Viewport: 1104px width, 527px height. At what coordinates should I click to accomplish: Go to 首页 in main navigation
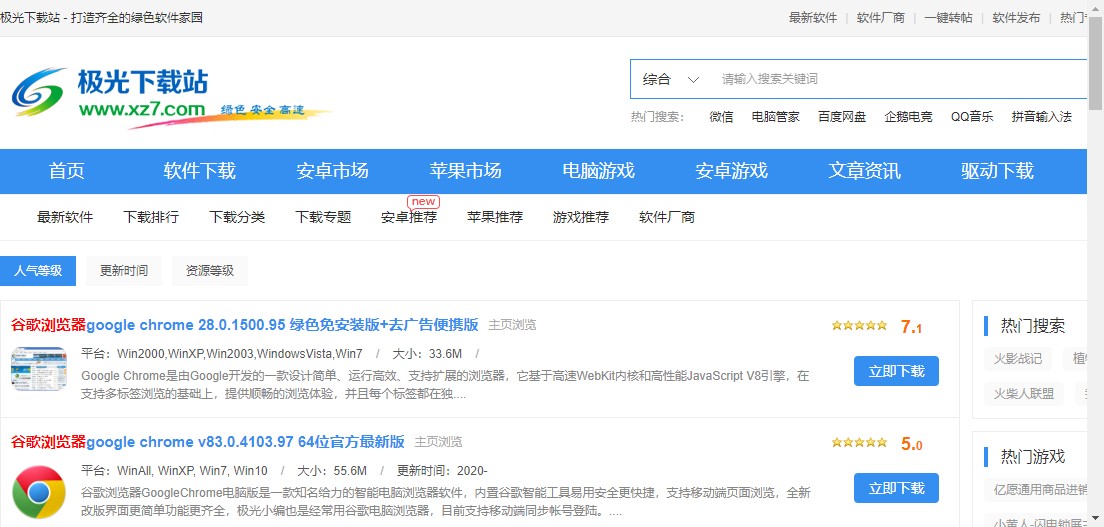point(66,171)
